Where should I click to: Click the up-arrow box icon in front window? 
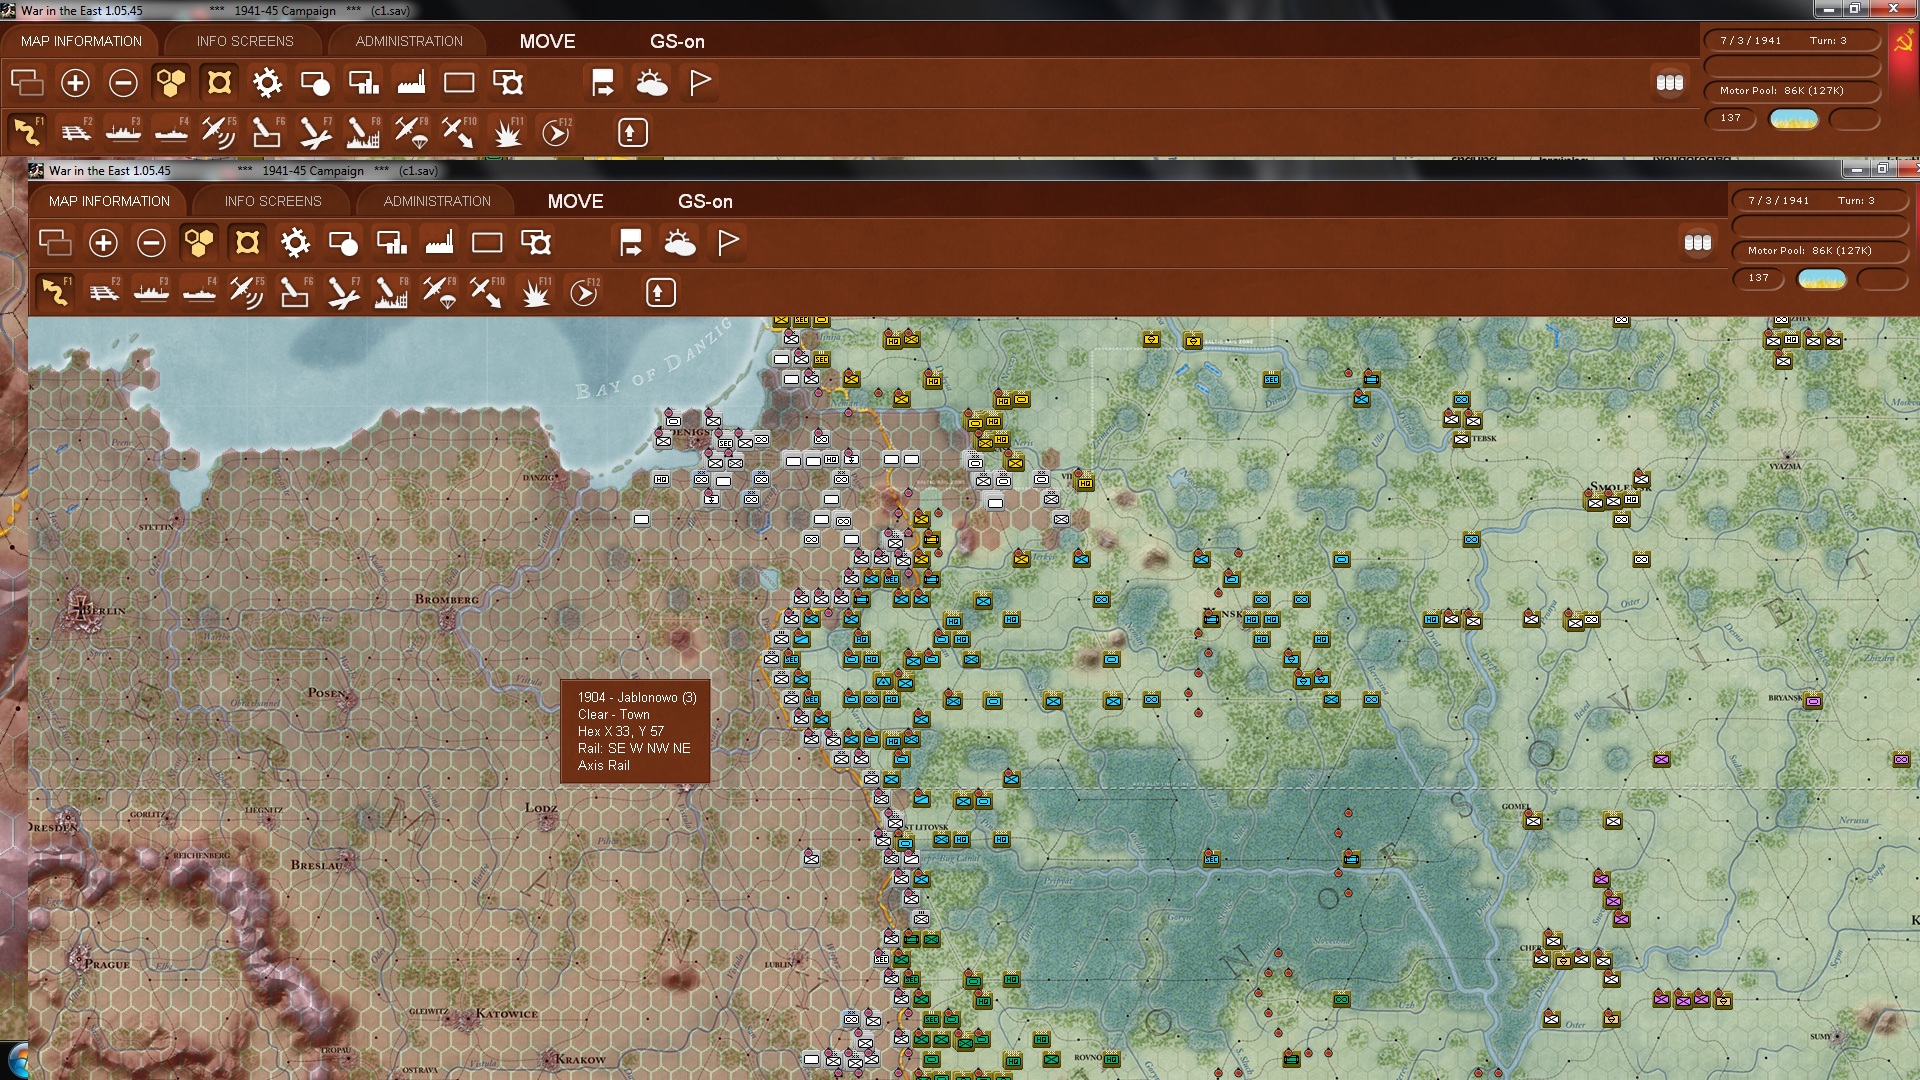coord(660,292)
